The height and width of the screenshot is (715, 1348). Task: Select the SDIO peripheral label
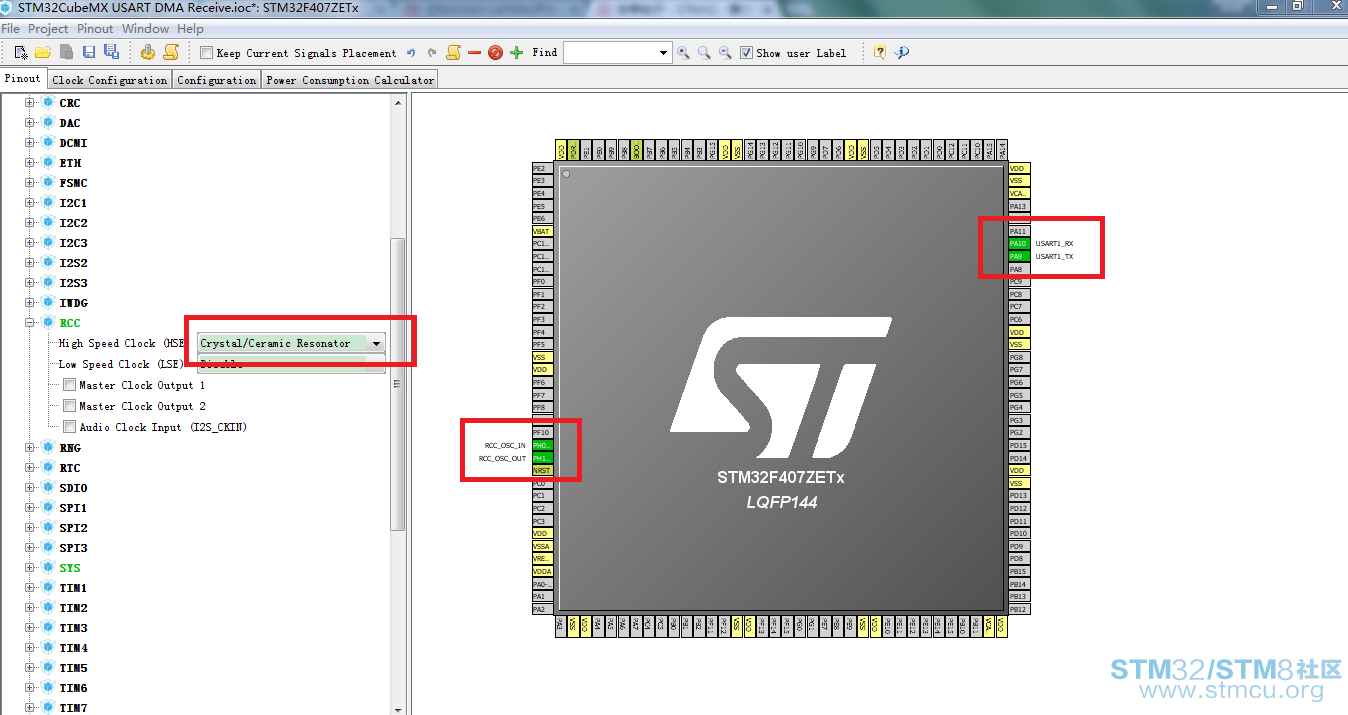73,488
